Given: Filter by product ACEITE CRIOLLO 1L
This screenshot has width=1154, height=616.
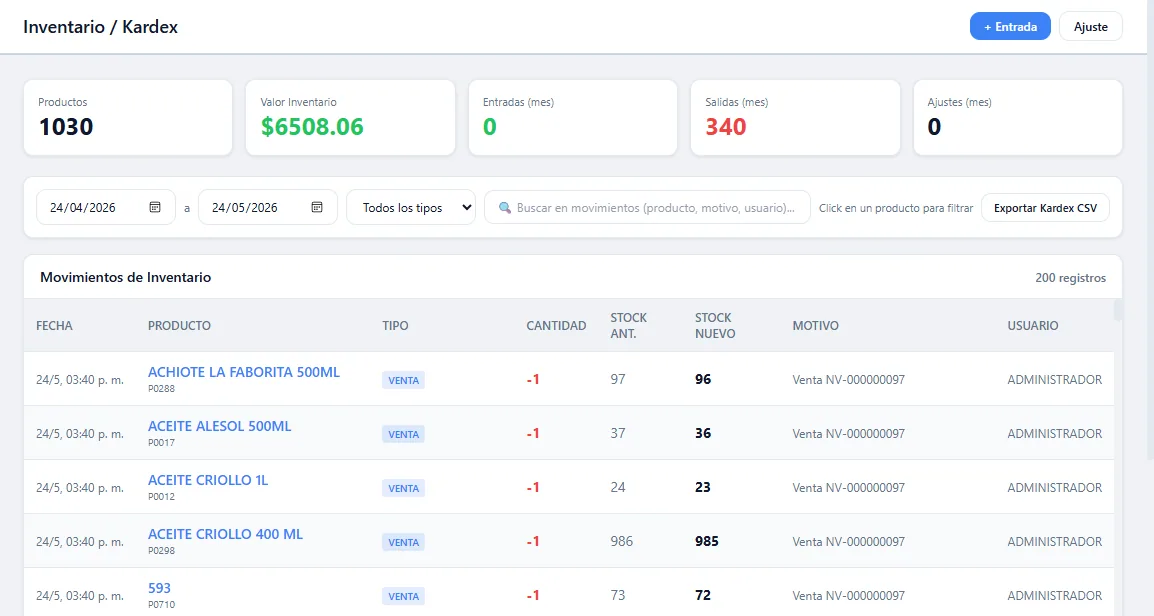Looking at the screenshot, I should pos(208,480).
